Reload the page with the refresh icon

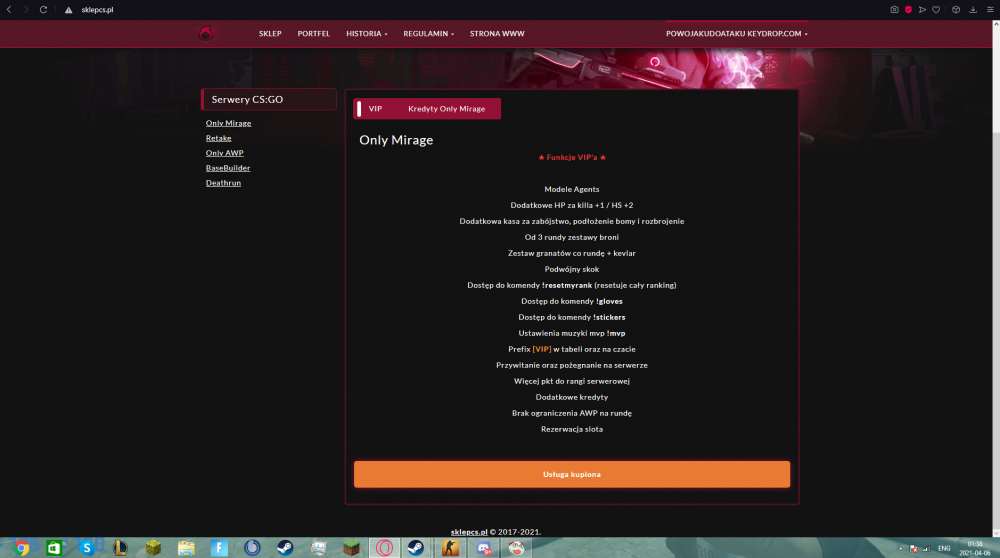pyautogui.click(x=43, y=10)
